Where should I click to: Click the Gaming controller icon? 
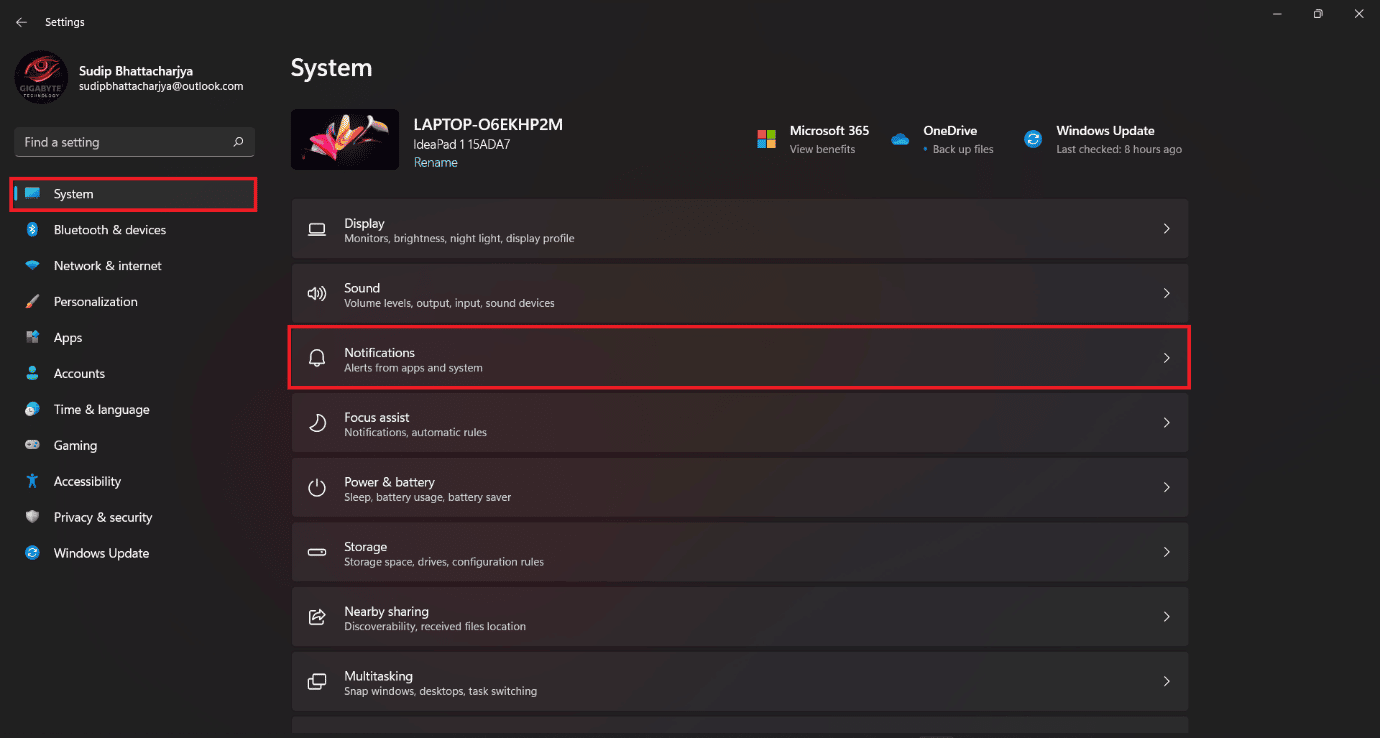[x=32, y=445]
